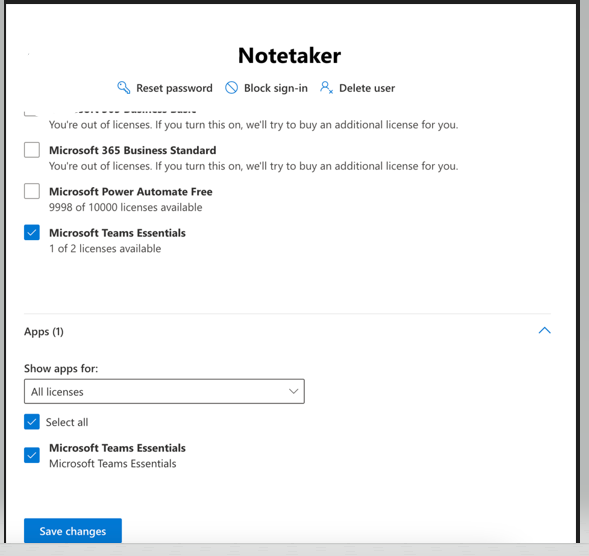Uncheck the Microsoft Teams Essentials license checkbox
The image size is (589, 556).
pyautogui.click(x=32, y=233)
